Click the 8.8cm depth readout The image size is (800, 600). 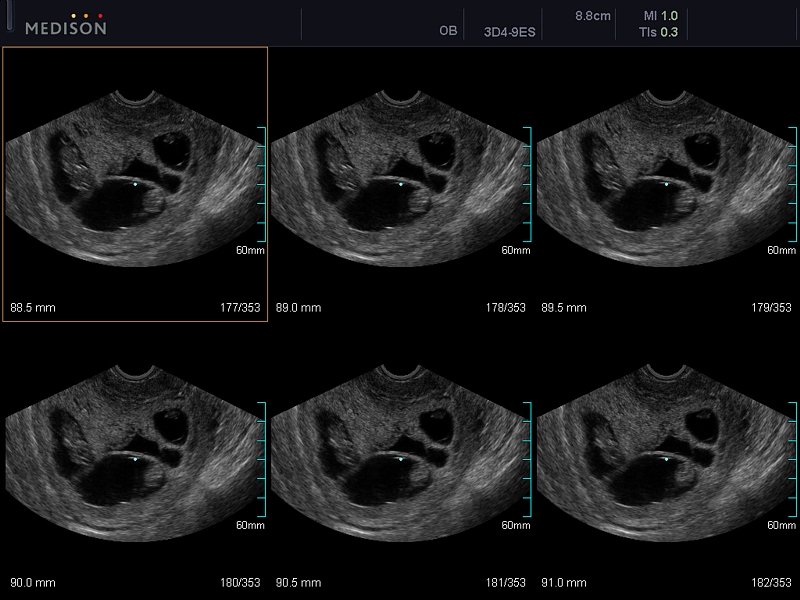(592, 16)
